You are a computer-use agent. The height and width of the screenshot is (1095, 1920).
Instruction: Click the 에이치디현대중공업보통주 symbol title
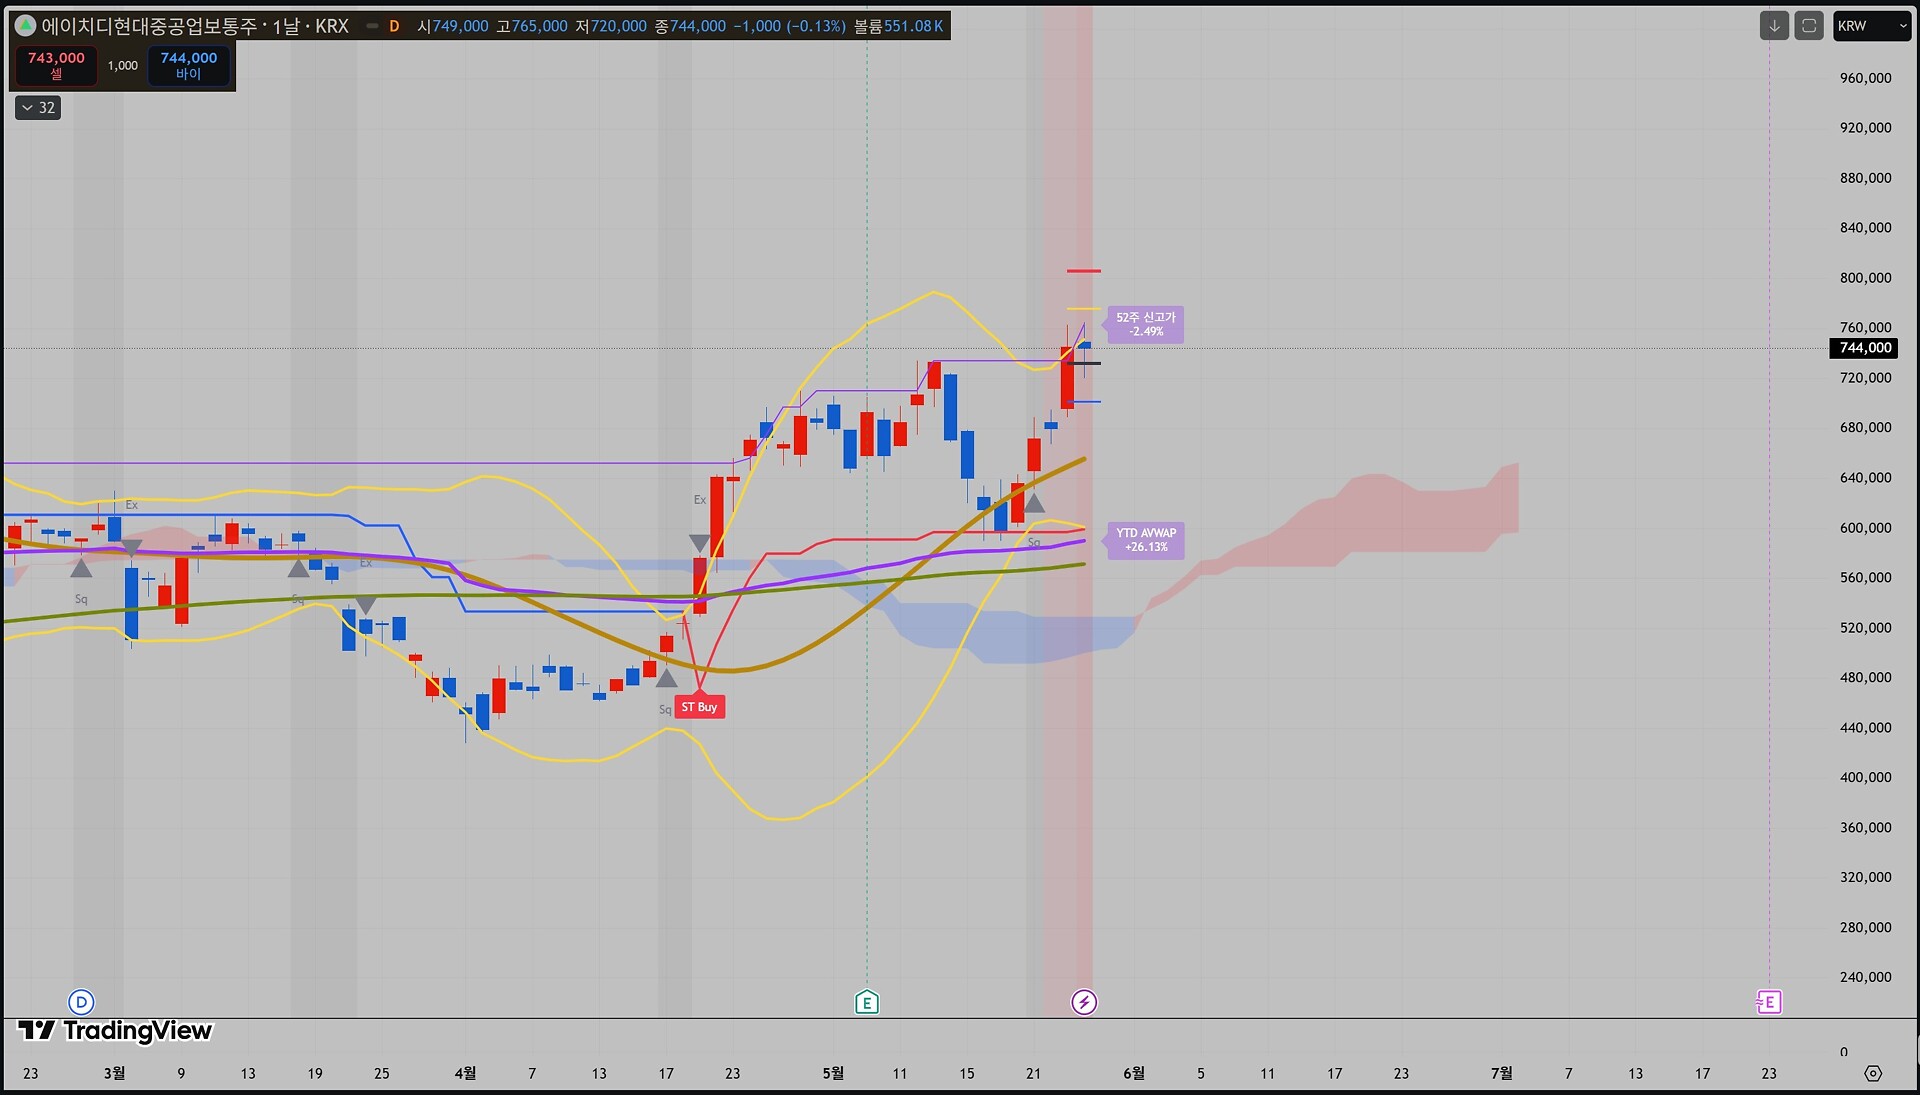[x=150, y=26]
